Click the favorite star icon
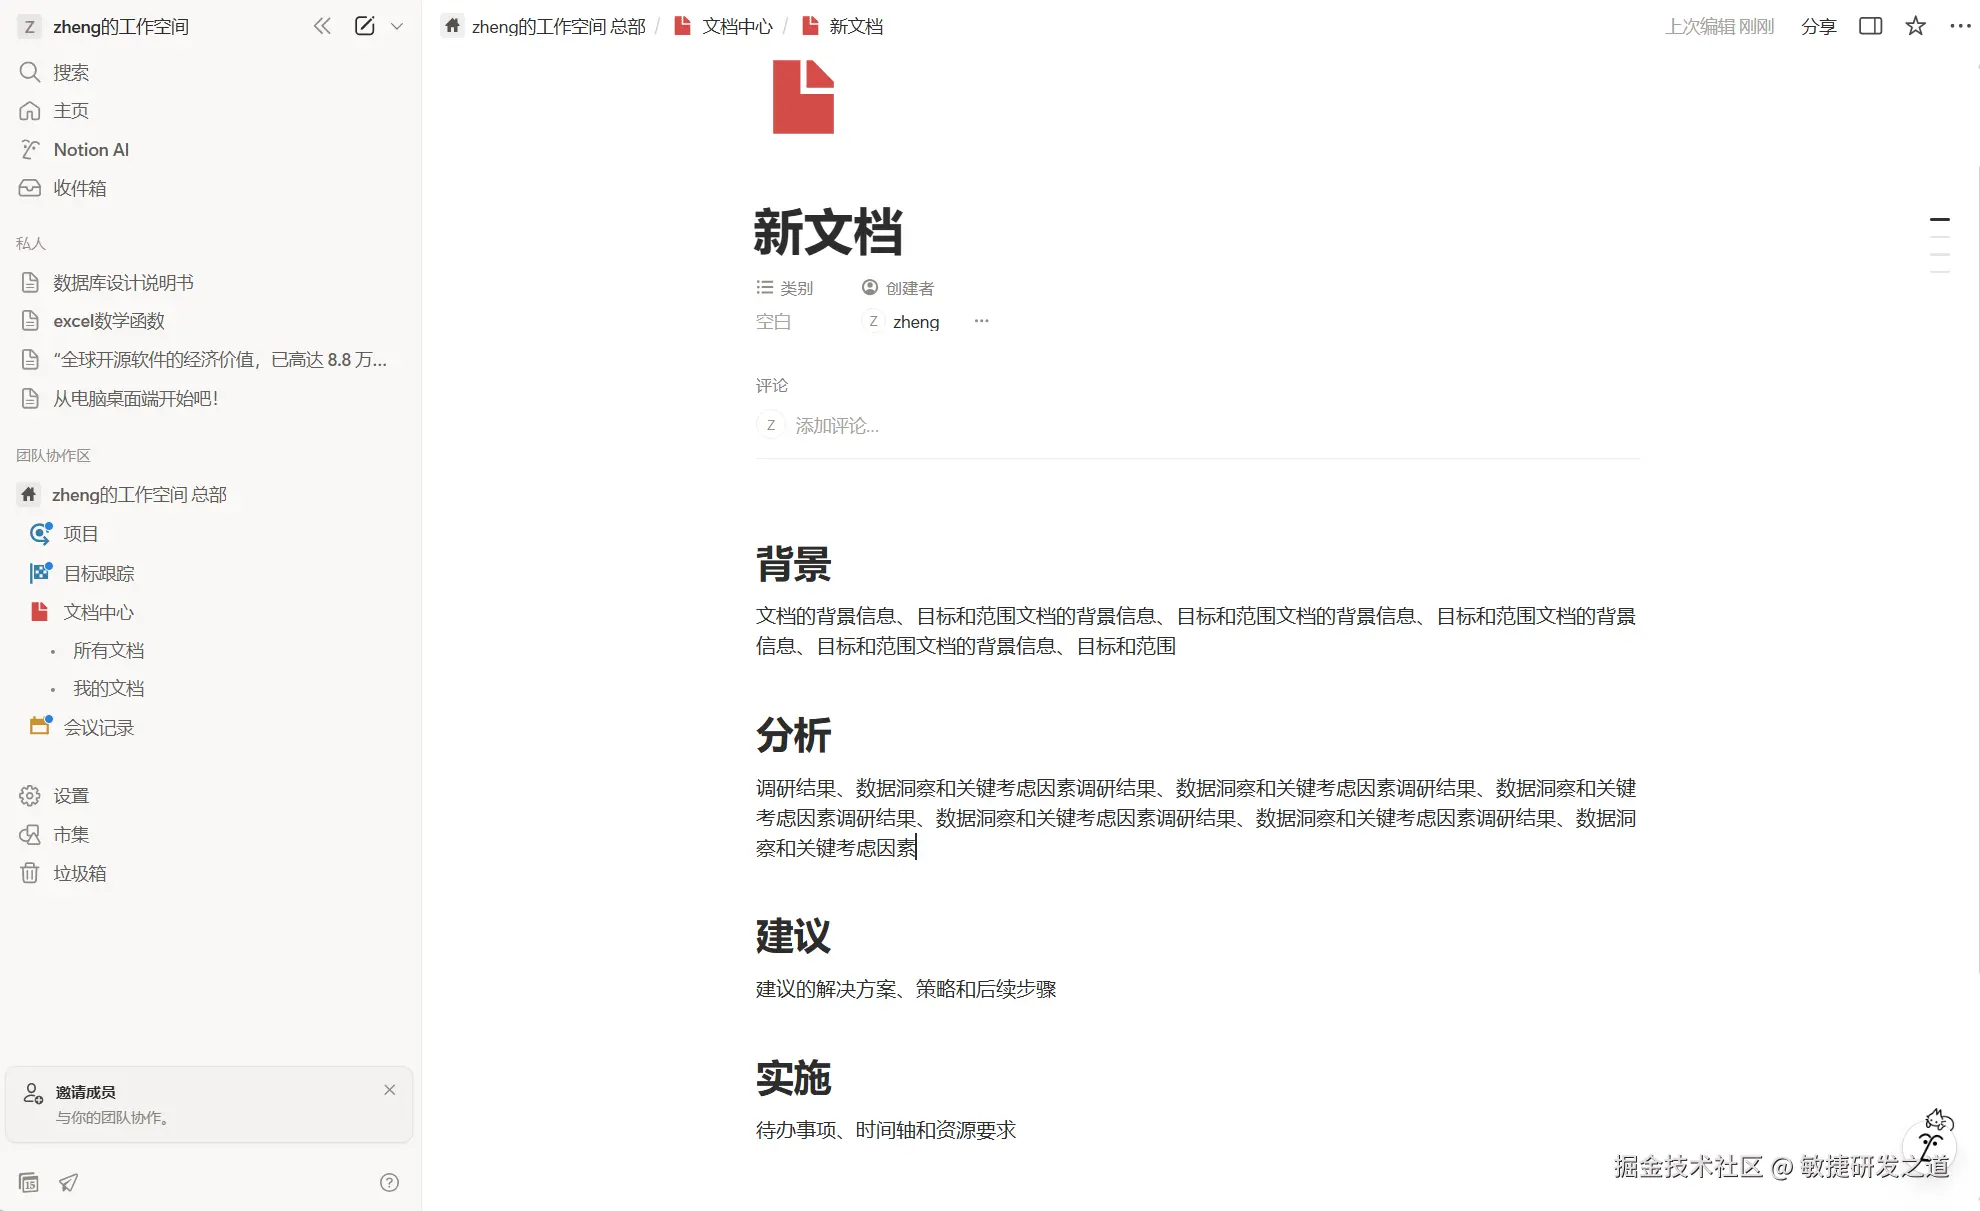 coord(1915,27)
